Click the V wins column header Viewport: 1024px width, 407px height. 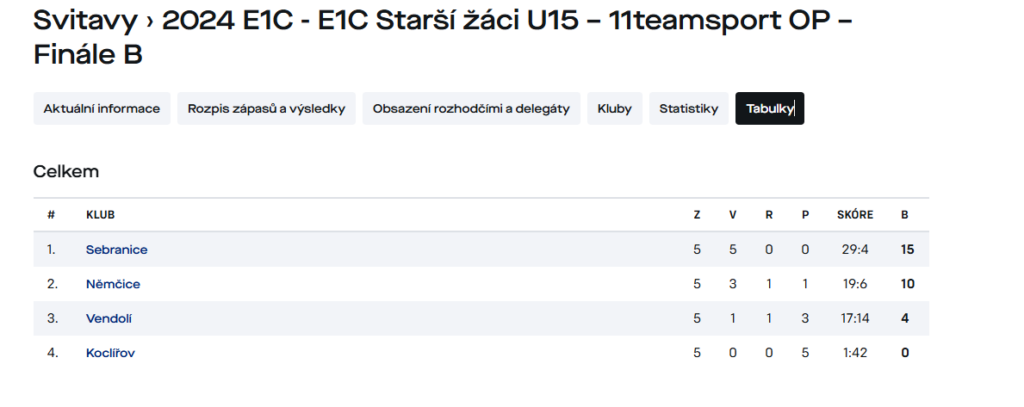(733, 215)
